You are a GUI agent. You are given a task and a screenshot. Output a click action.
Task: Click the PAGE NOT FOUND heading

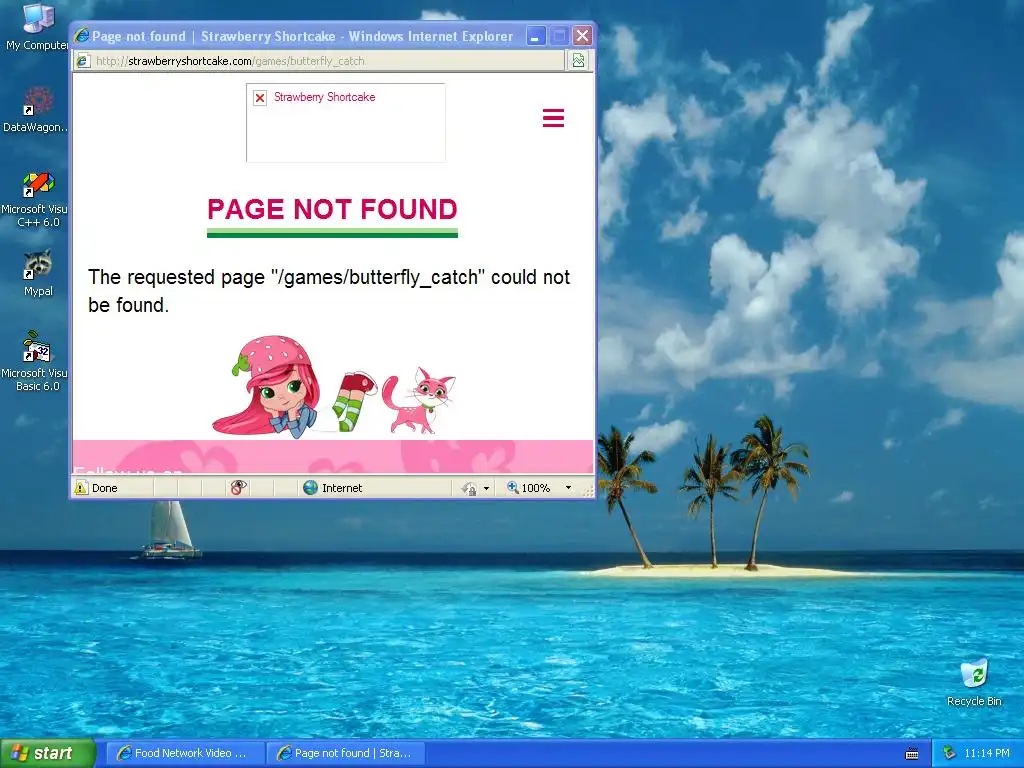(332, 210)
